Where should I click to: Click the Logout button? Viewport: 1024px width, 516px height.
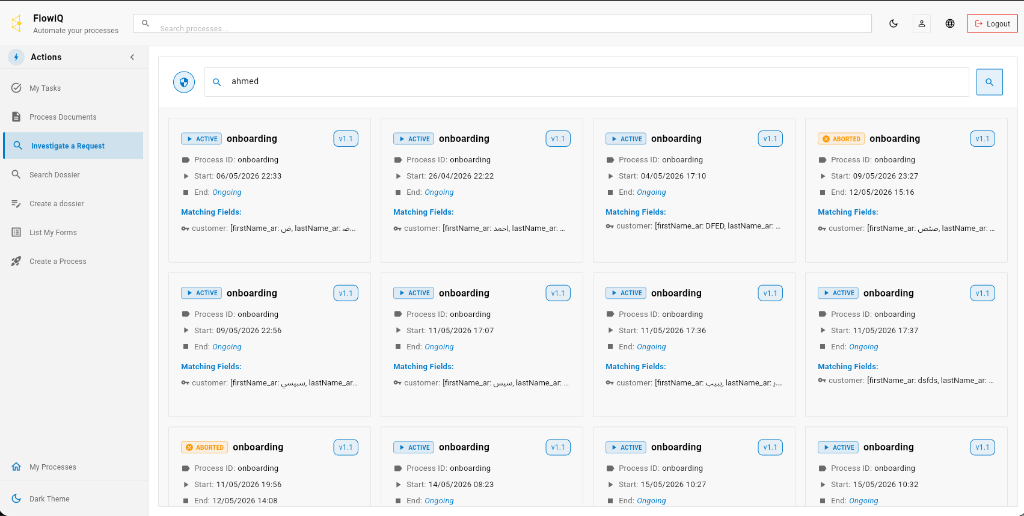click(x=992, y=24)
